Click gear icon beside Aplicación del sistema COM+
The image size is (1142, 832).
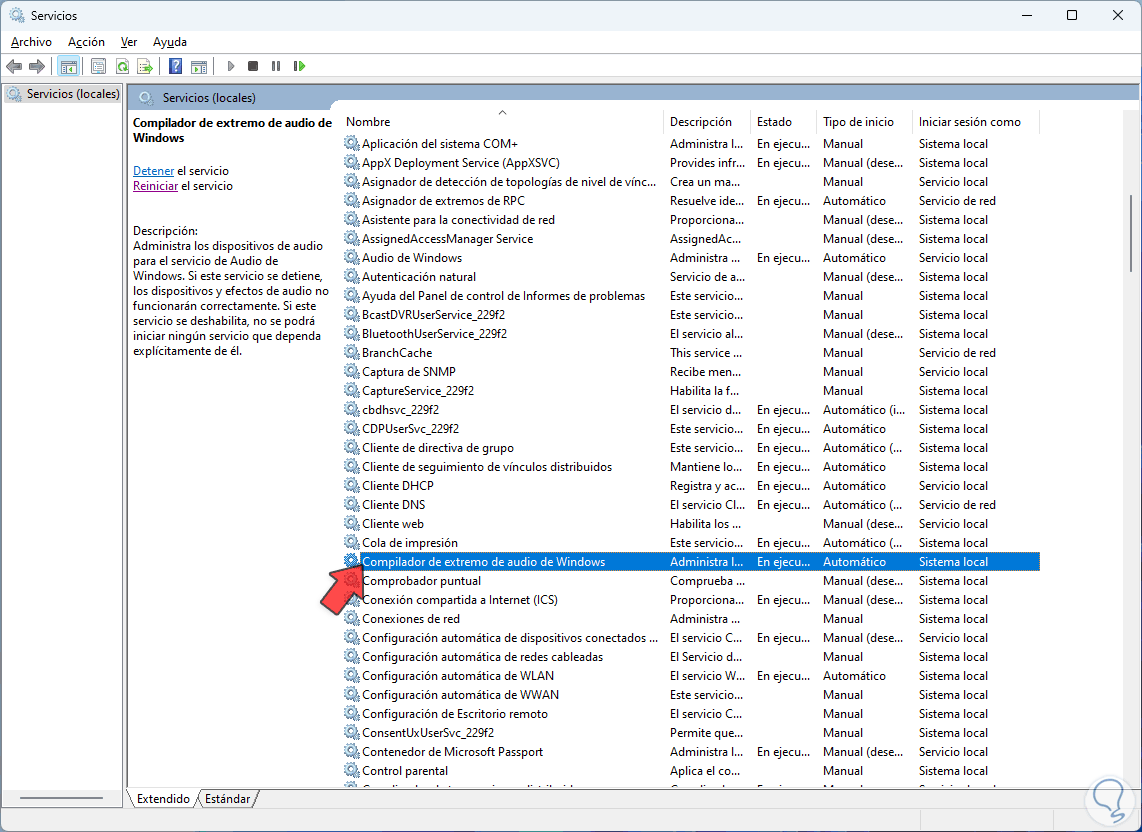352,144
